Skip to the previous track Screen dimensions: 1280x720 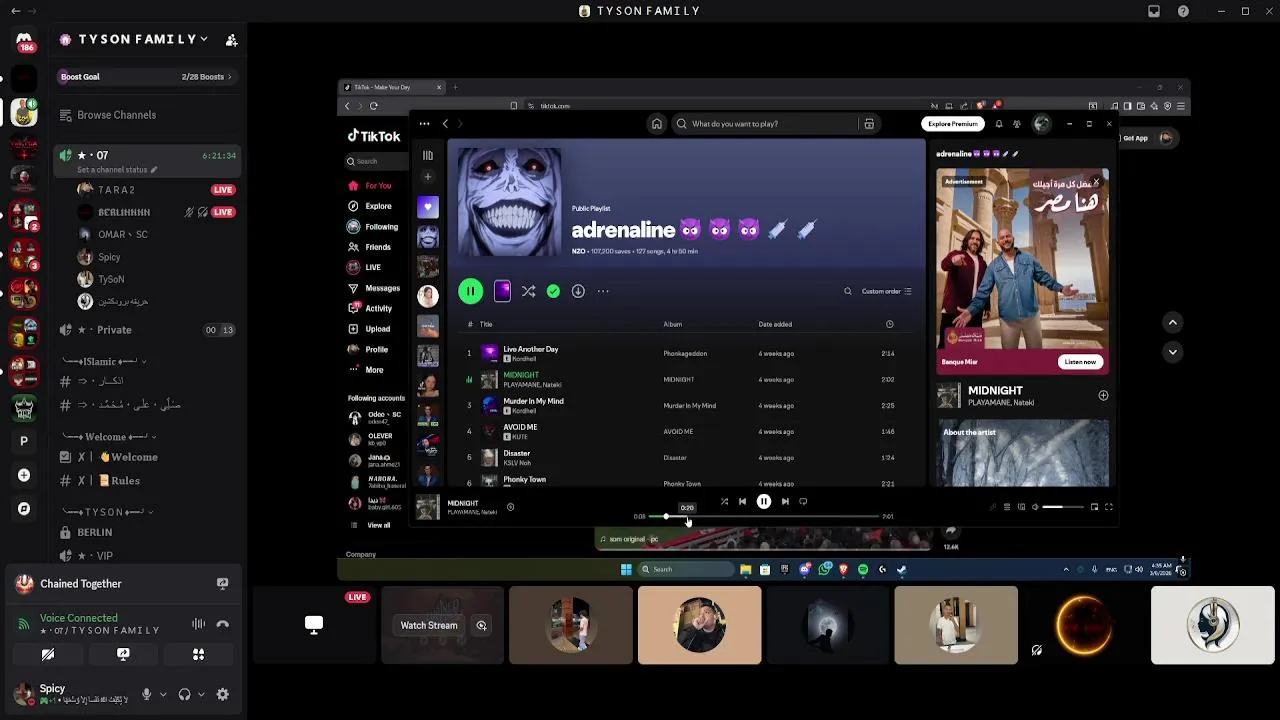(742, 501)
